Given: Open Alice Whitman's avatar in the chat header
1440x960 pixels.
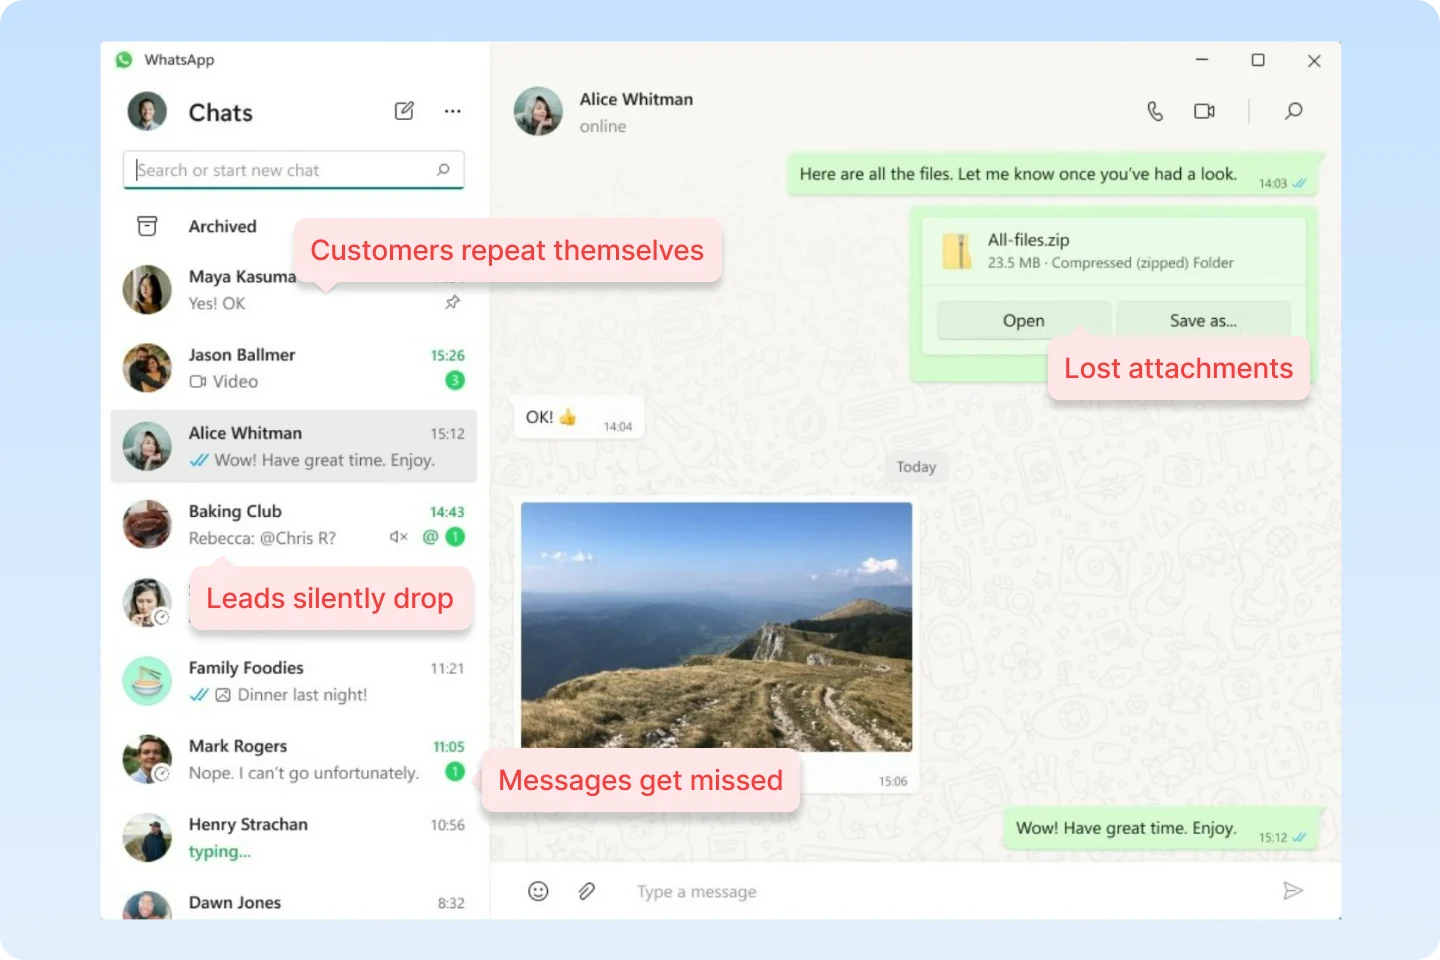Looking at the screenshot, I should 538,111.
